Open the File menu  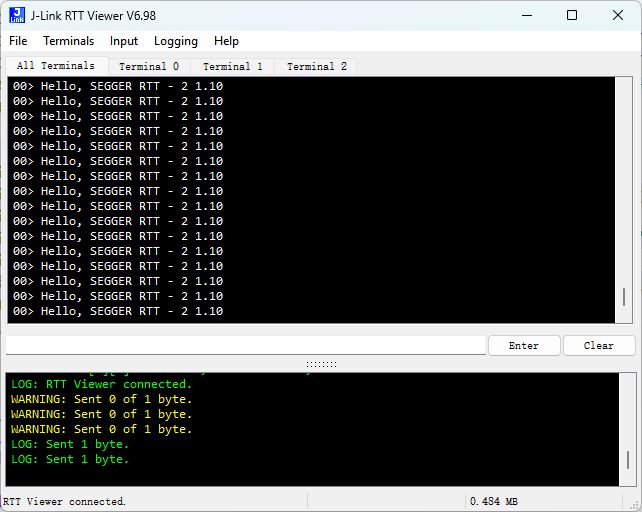(x=18, y=41)
